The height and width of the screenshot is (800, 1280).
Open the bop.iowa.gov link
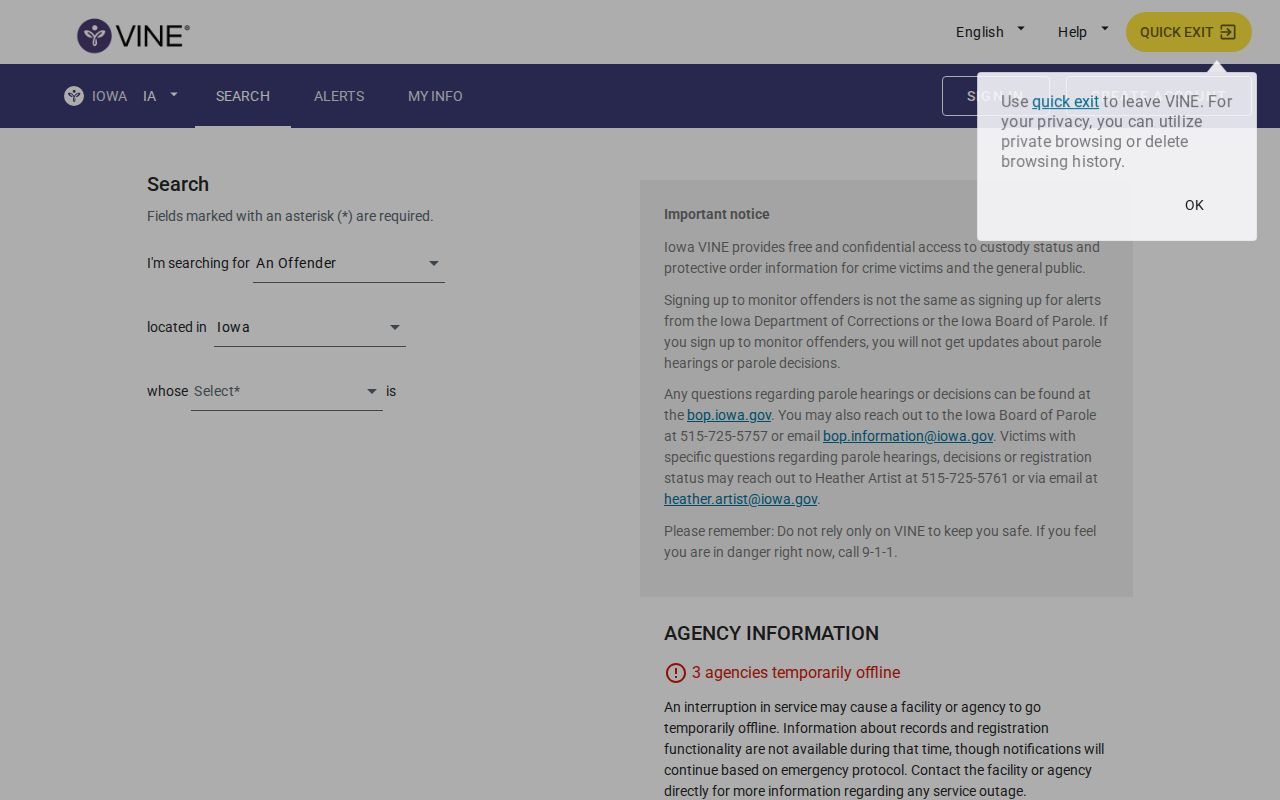[x=729, y=415]
